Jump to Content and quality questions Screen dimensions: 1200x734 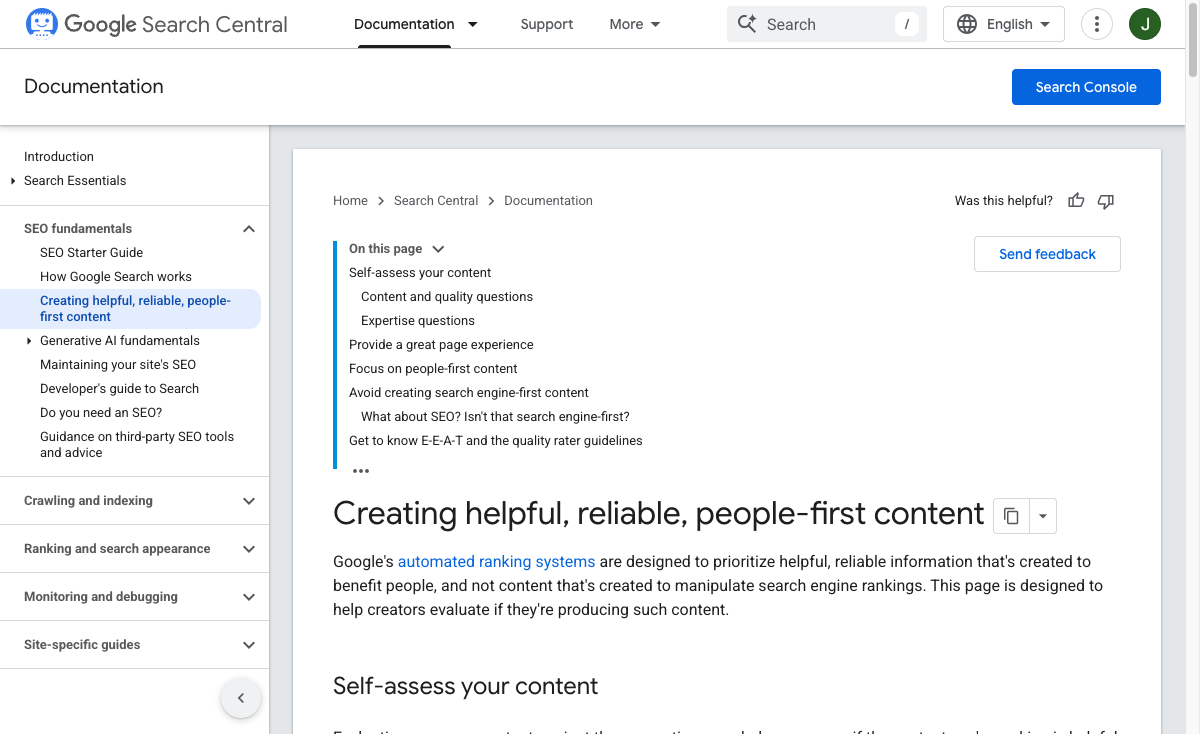[447, 297]
